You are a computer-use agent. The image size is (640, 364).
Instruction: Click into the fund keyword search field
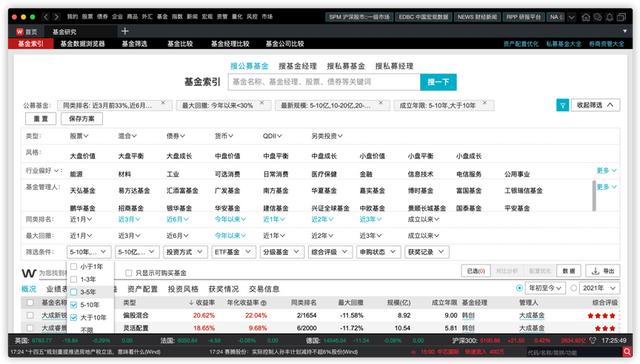click(324, 82)
